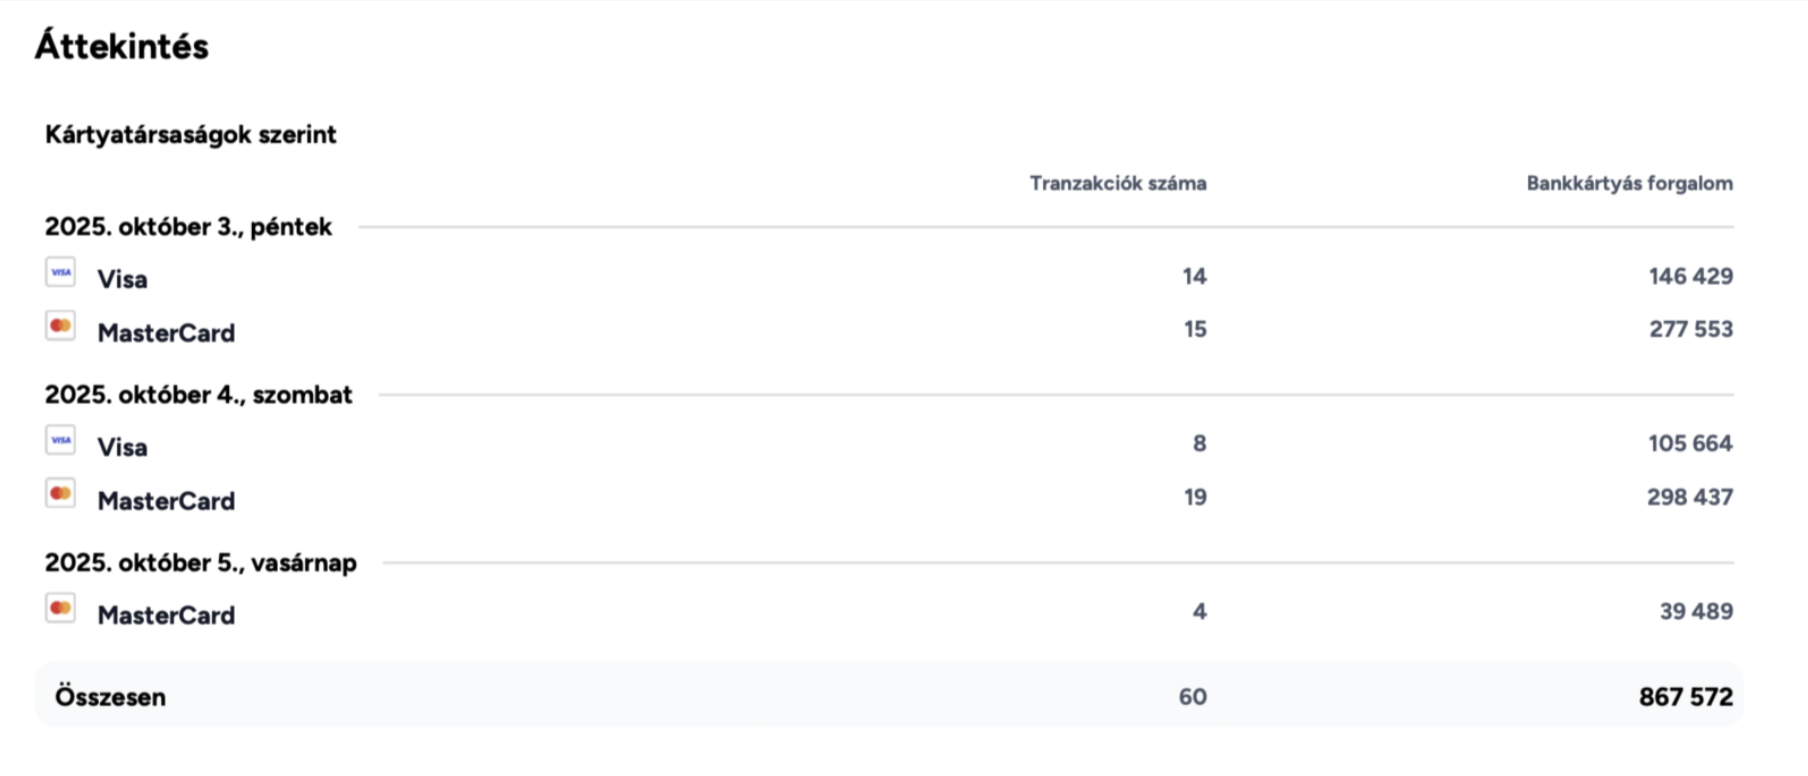Click the total turnover 867 572

tap(1685, 697)
